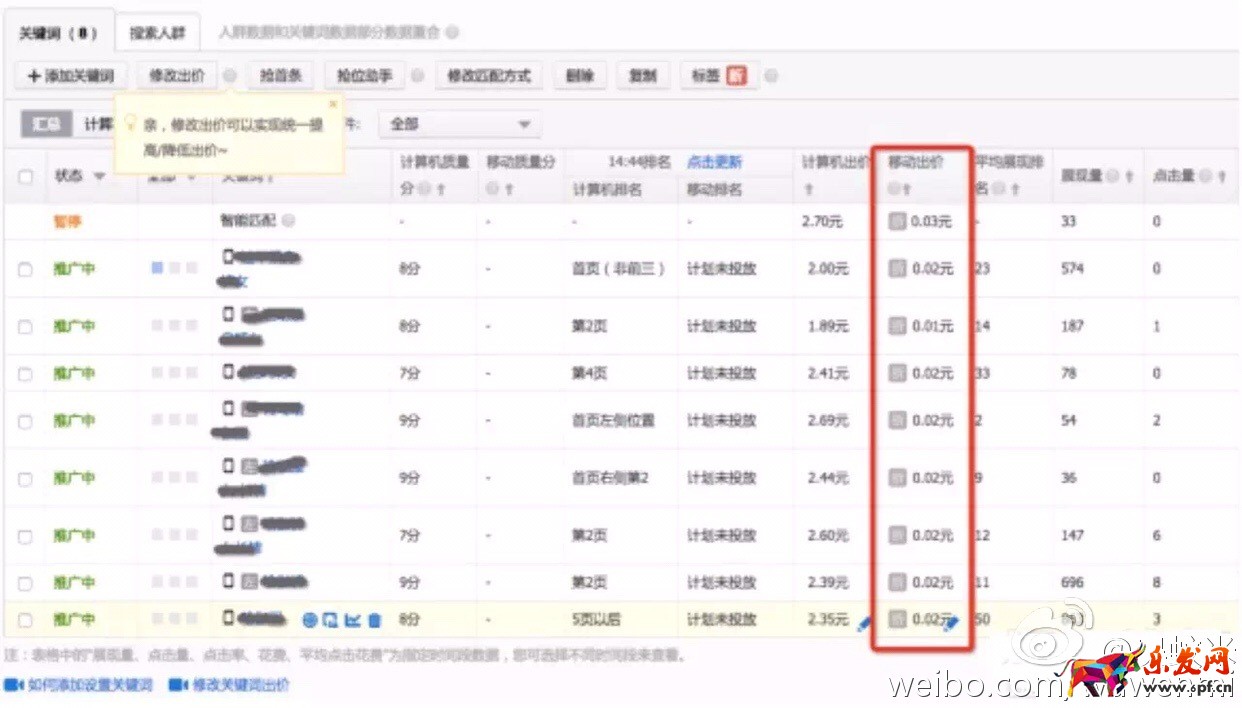Screen dimensions: 1242x708
Task: Click the blue match indicator square in first keyword row
Action: coord(157,269)
